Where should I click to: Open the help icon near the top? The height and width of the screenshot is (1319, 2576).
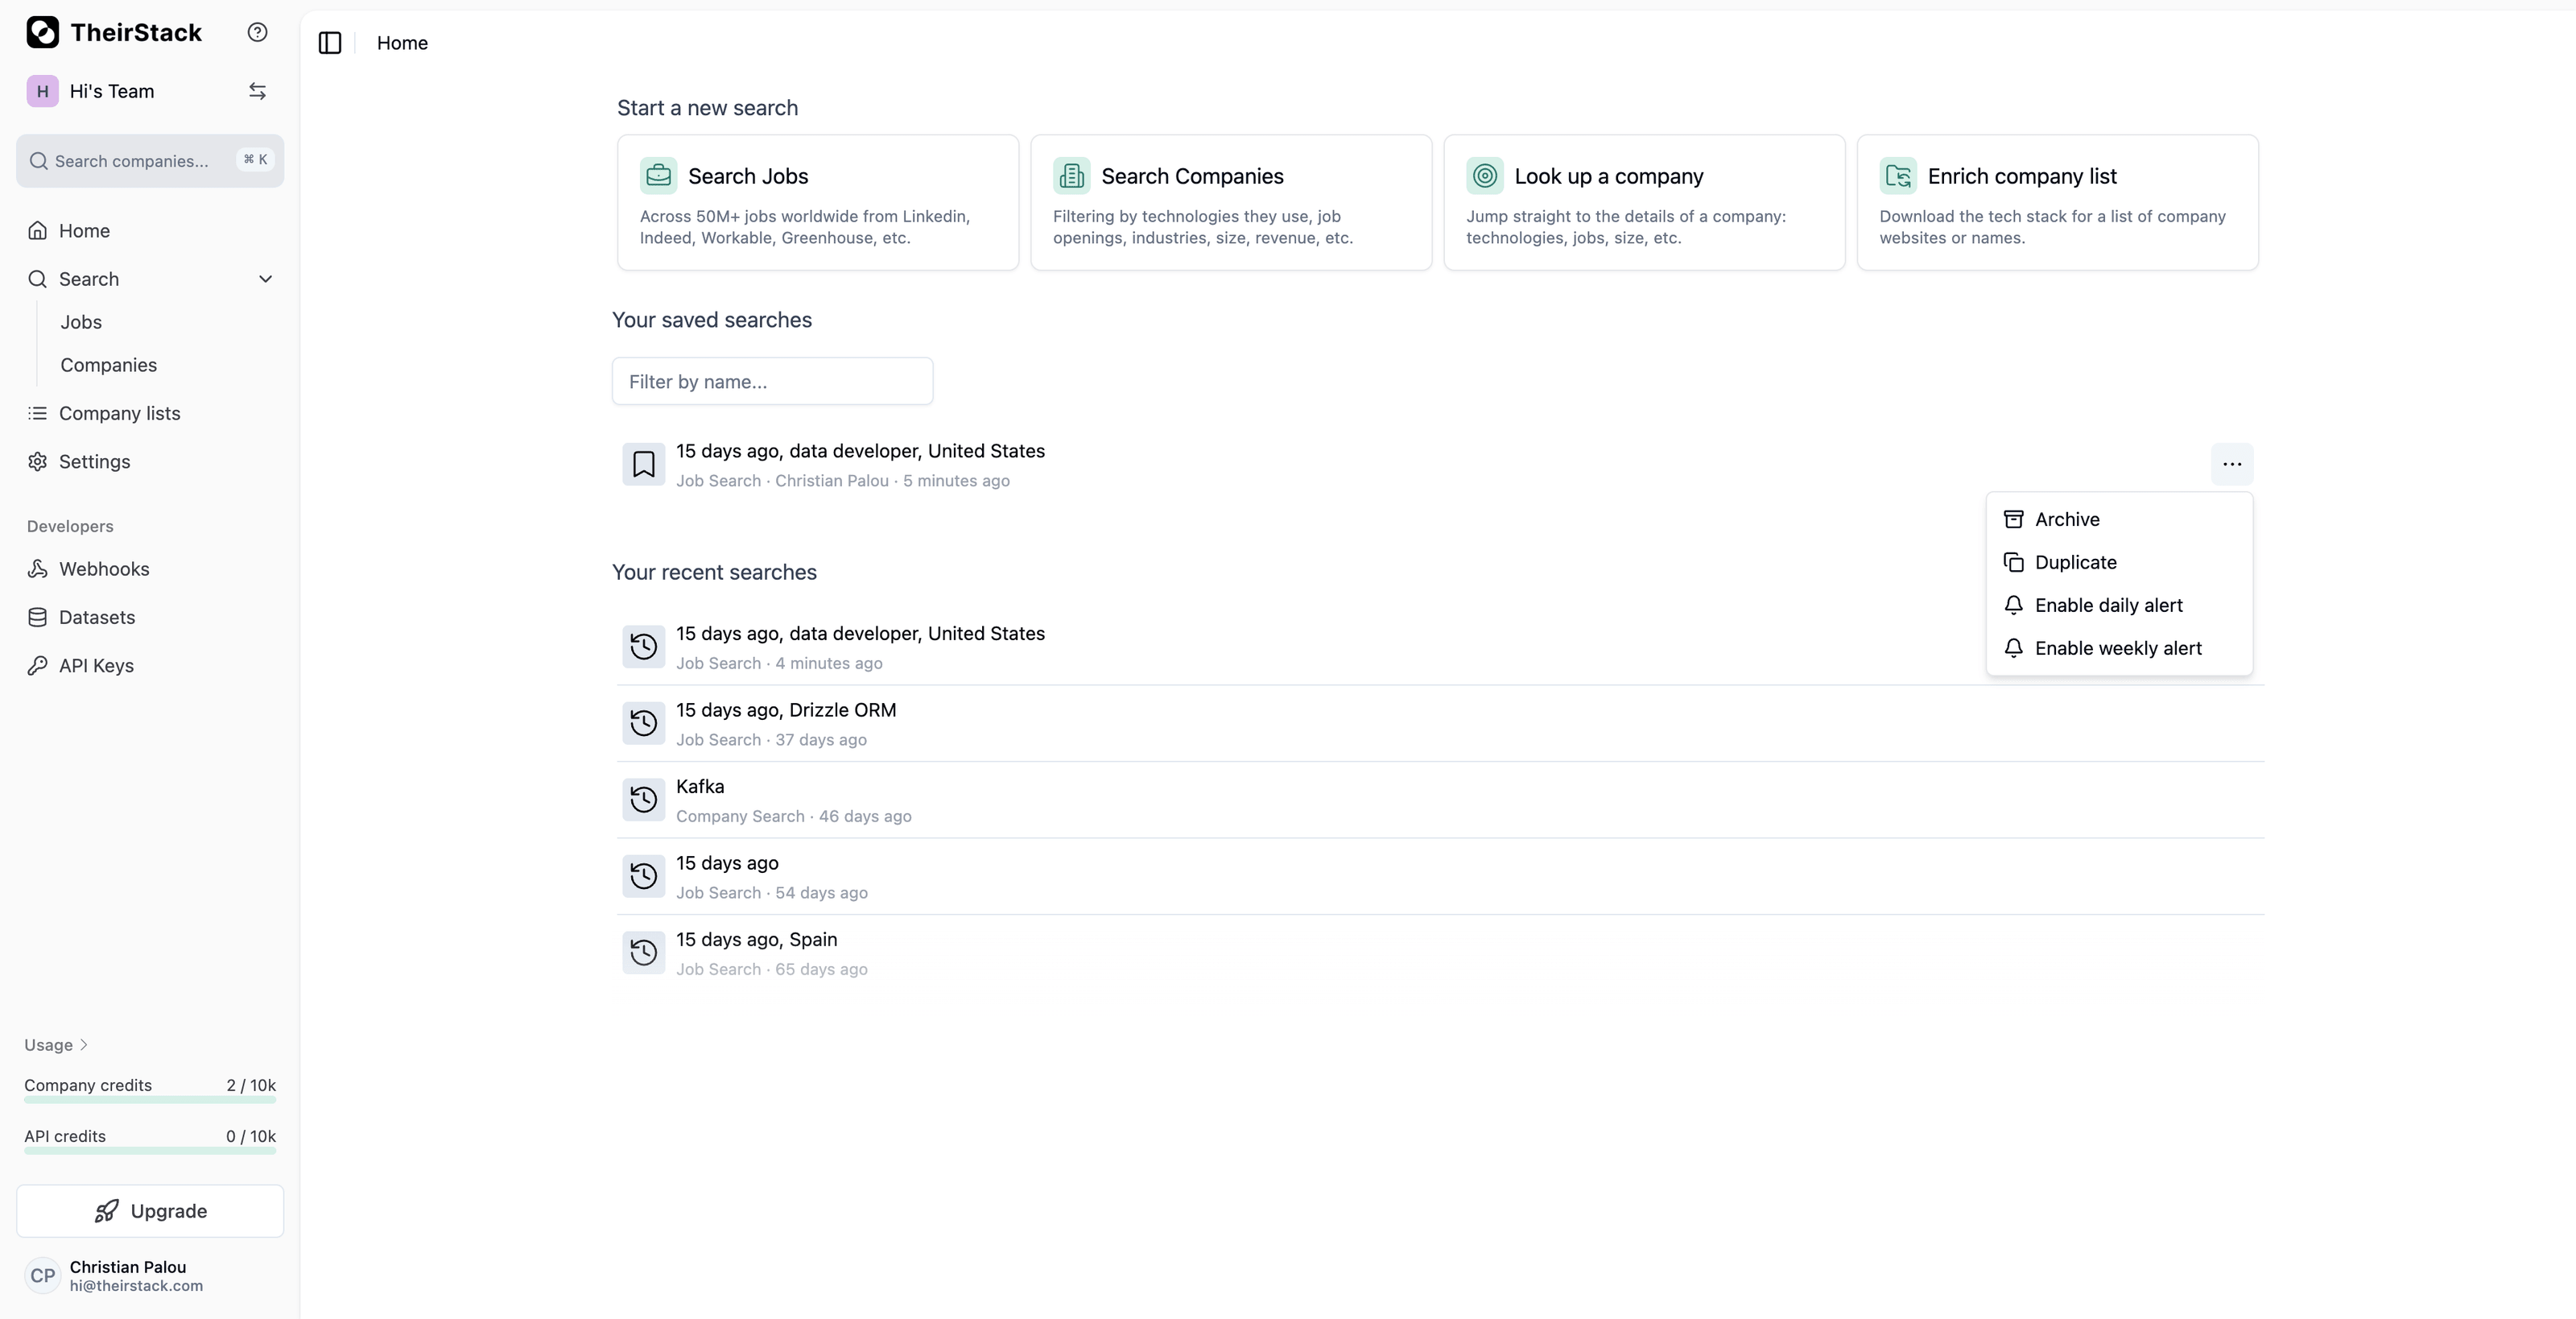coord(257,31)
